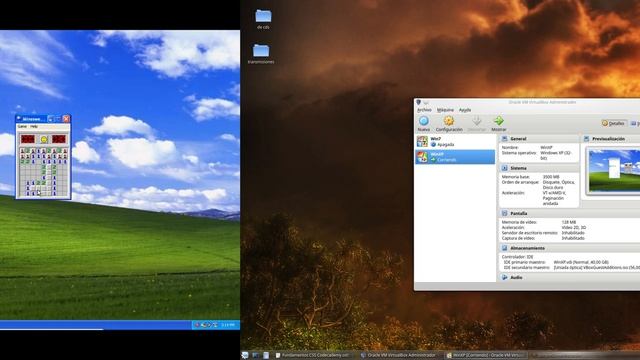Switch to Oracle VM VirtualBox Administrador taskbar entry

click(398, 356)
